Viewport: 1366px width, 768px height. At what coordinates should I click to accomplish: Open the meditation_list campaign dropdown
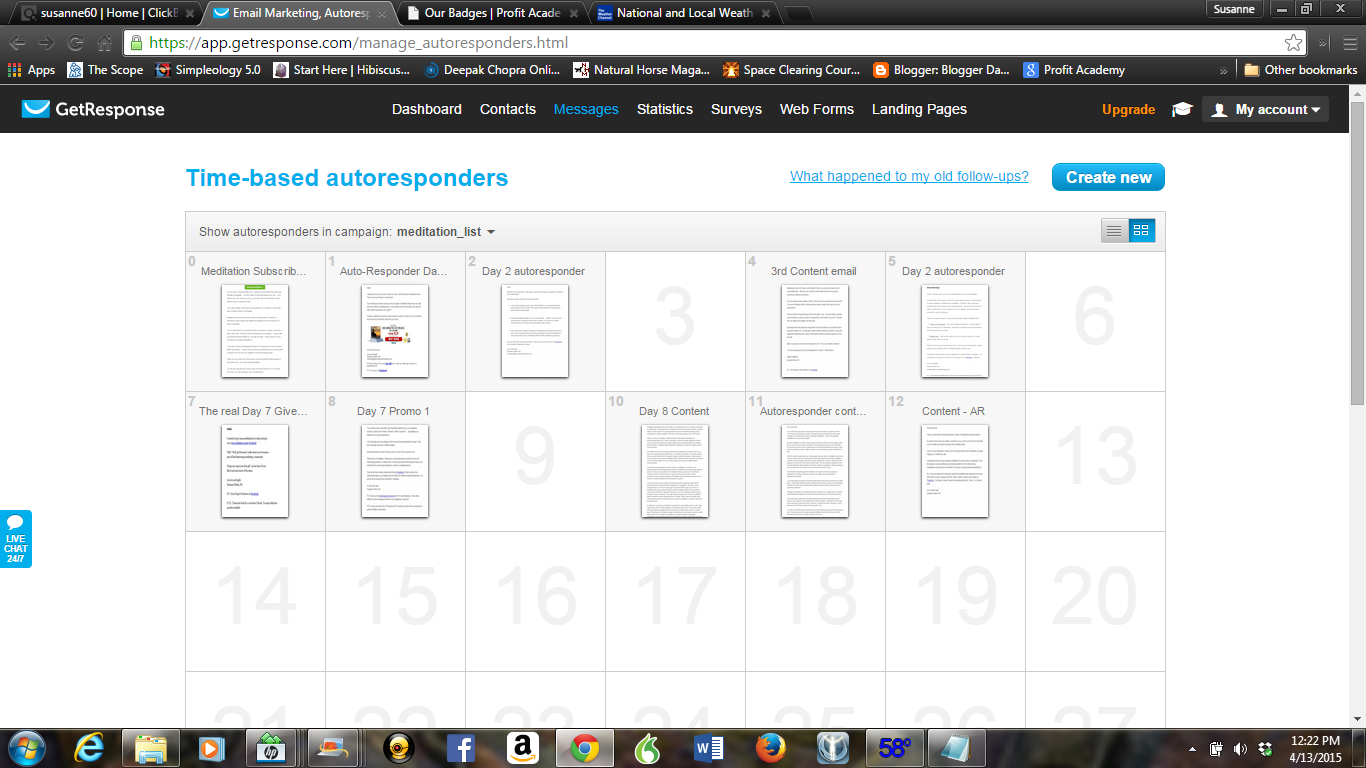coord(446,232)
